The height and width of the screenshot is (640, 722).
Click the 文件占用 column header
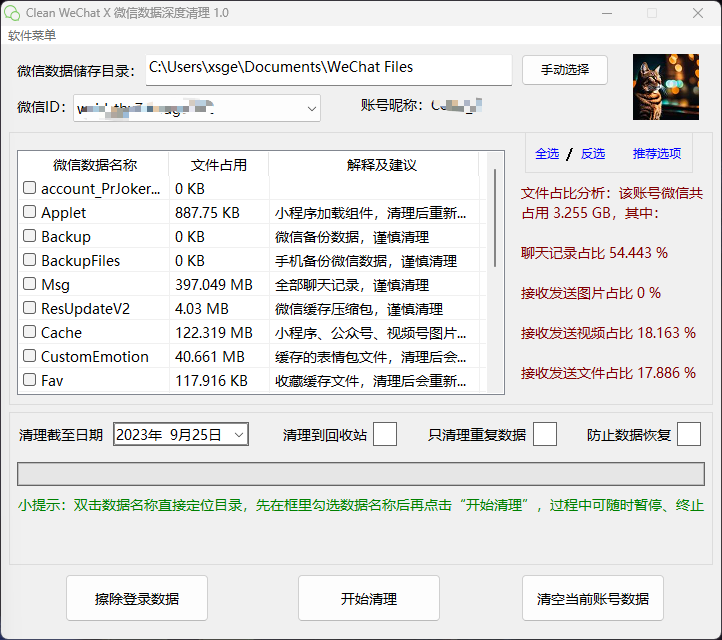point(219,164)
